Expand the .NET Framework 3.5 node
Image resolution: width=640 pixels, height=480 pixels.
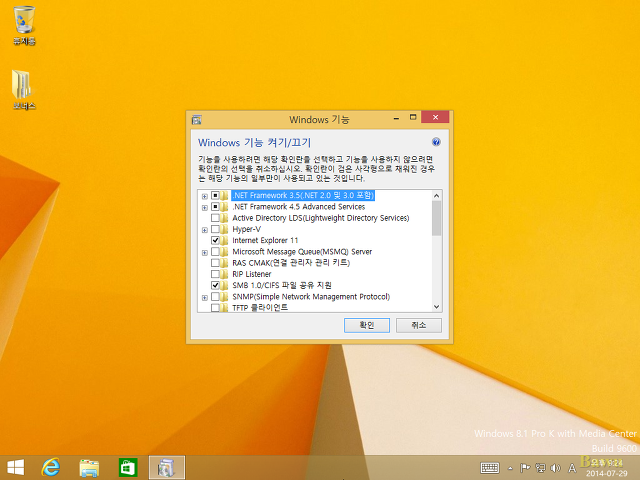204,196
